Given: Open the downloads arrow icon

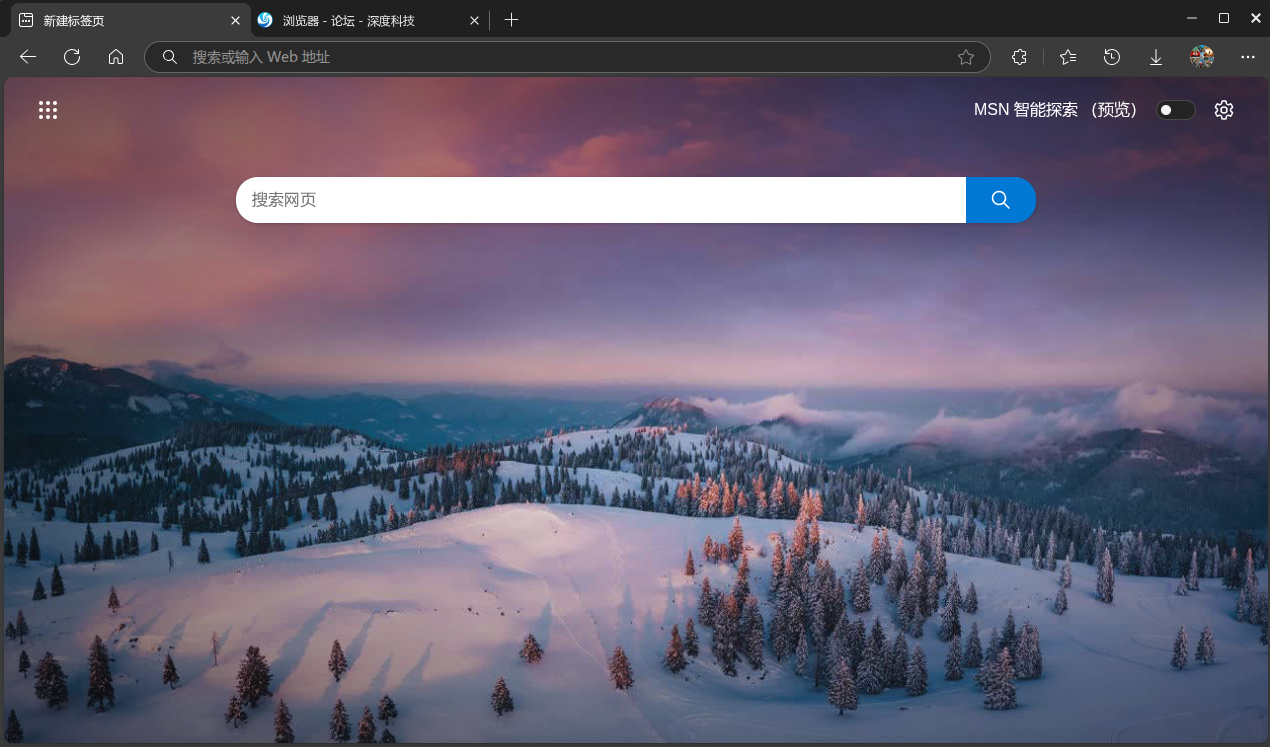Looking at the screenshot, I should 1156,57.
